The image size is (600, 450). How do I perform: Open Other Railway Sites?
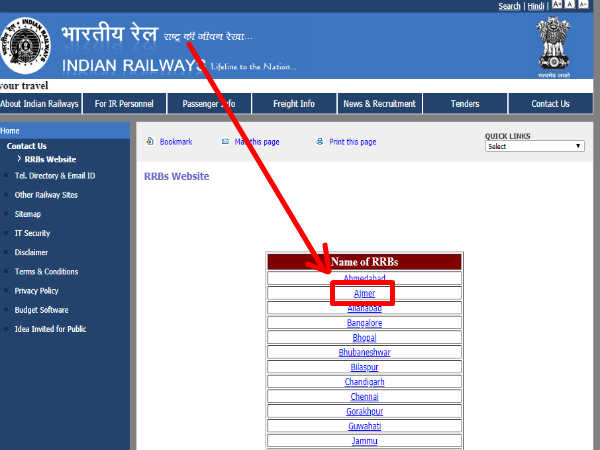point(46,195)
